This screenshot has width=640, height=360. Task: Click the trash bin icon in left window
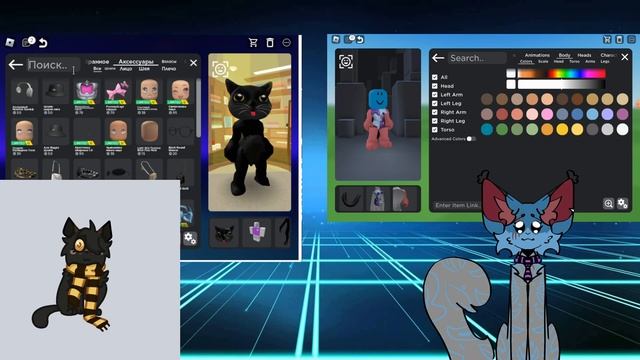[x=270, y=42]
